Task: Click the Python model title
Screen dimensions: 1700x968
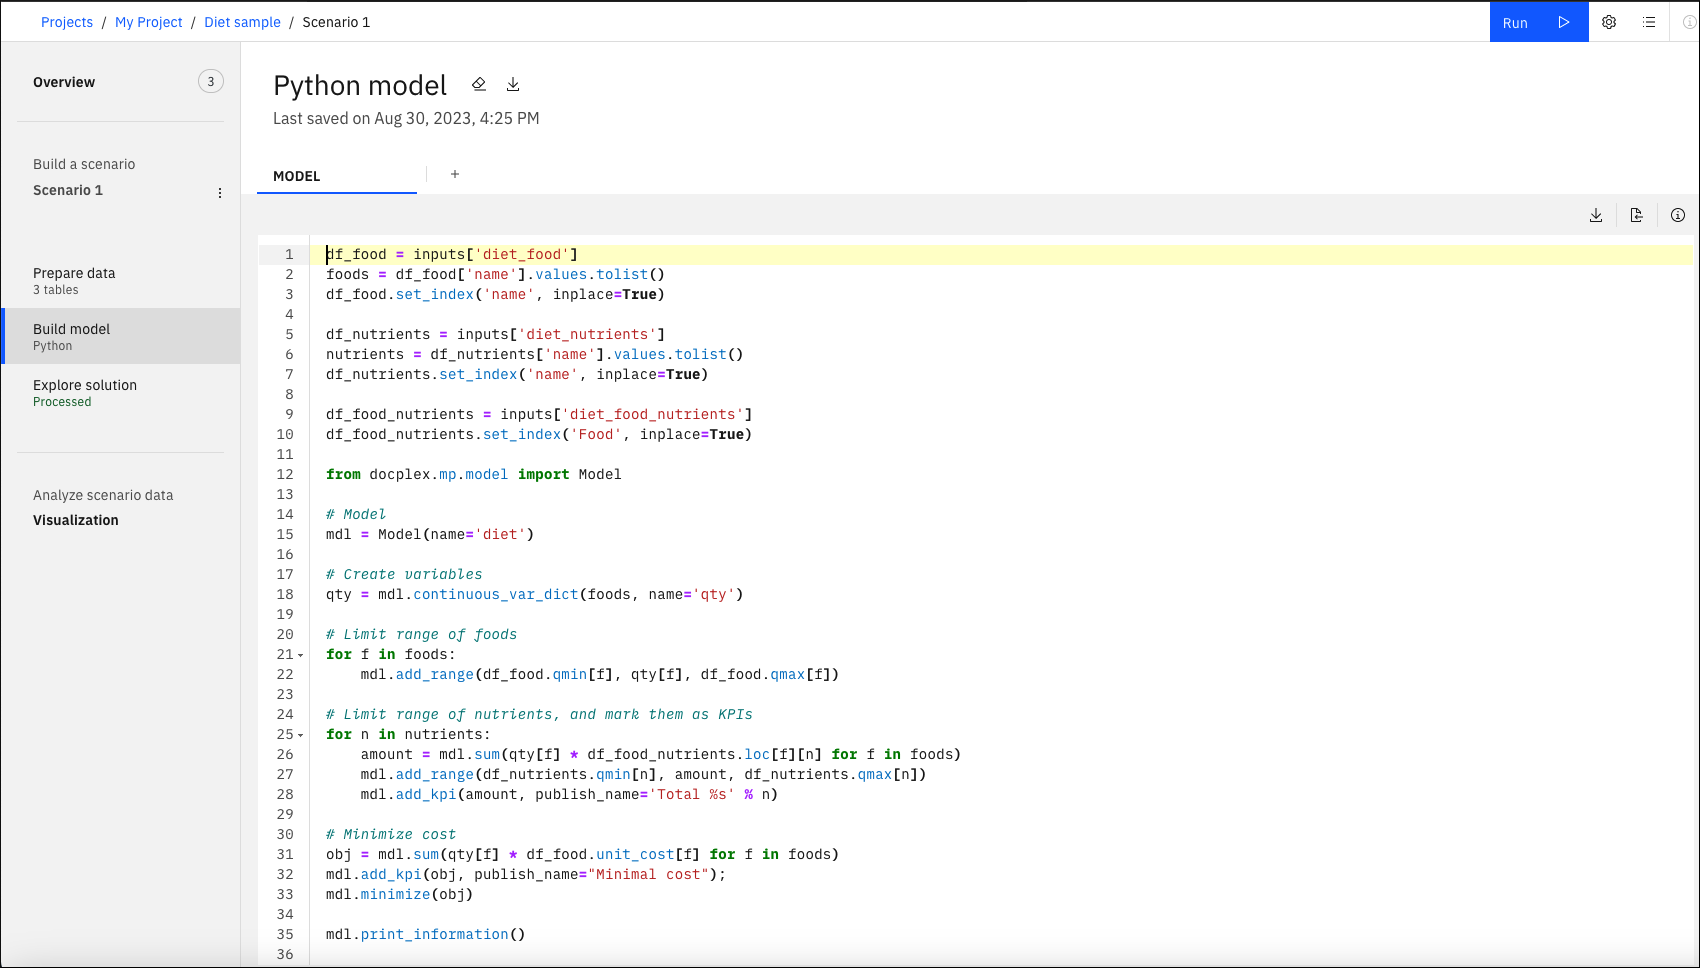Action: [360, 85]
